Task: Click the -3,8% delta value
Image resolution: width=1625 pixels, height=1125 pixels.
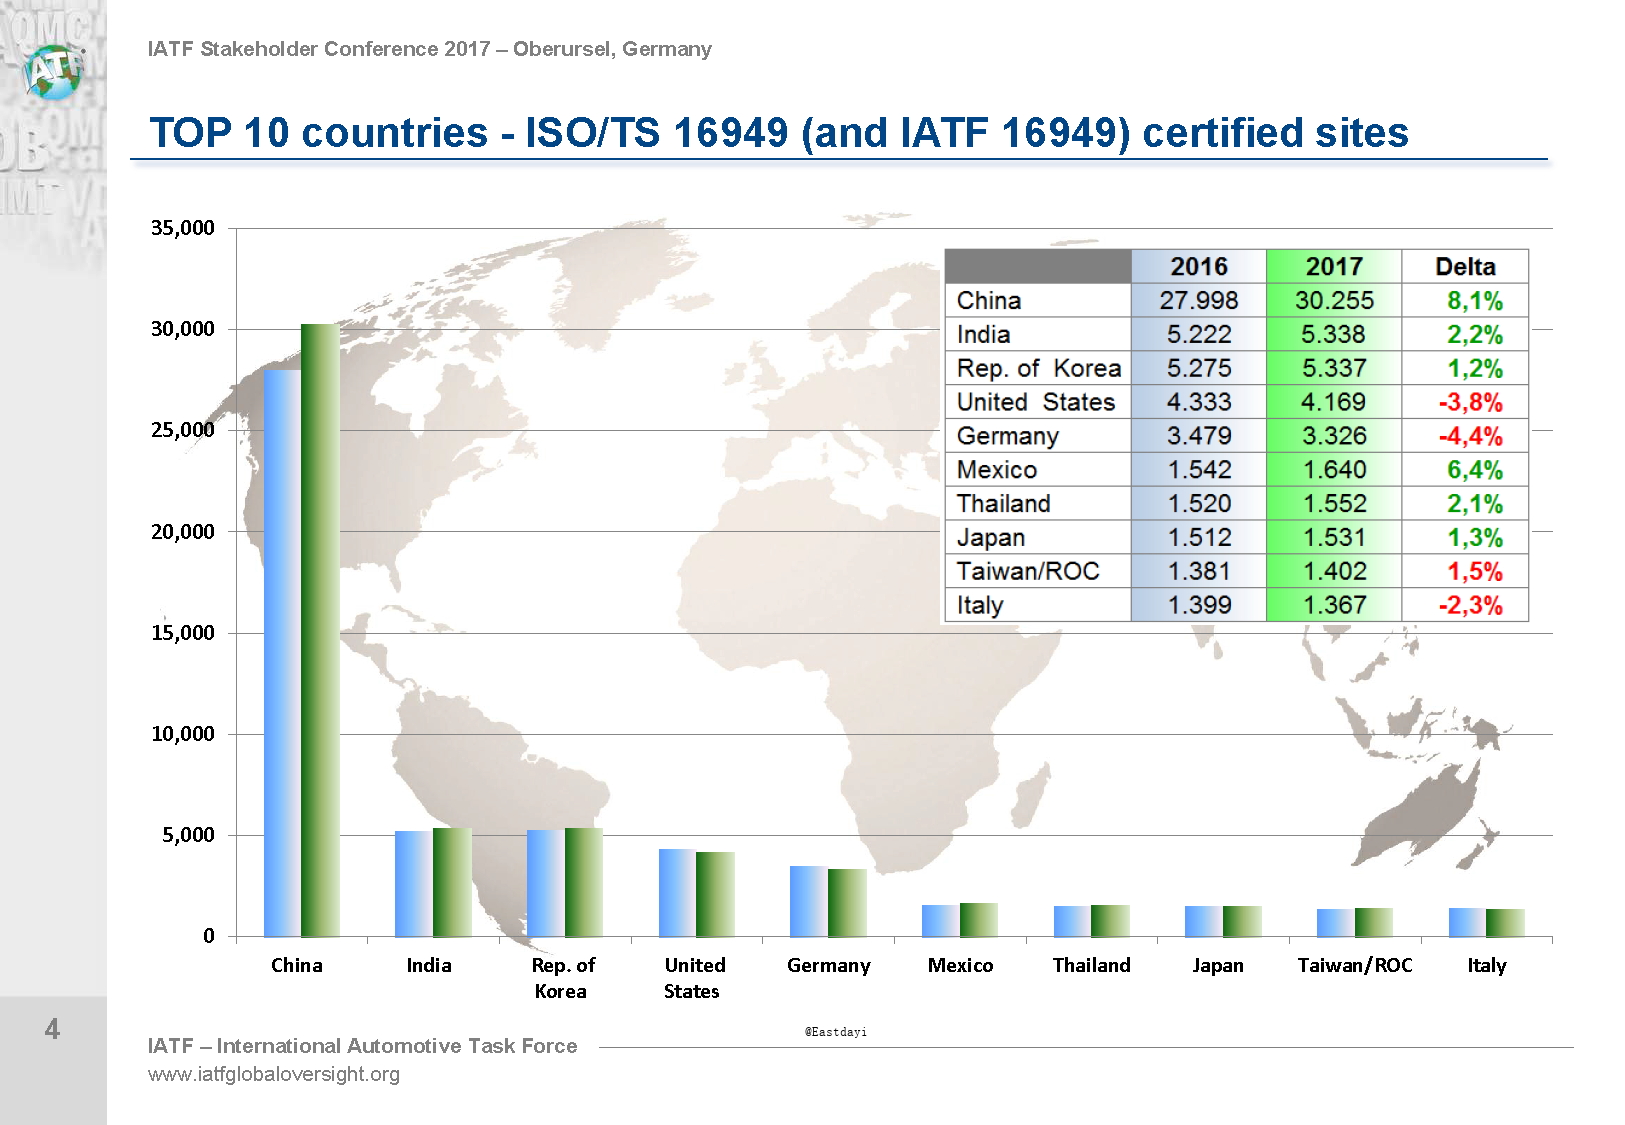Action: (1470, 402)
